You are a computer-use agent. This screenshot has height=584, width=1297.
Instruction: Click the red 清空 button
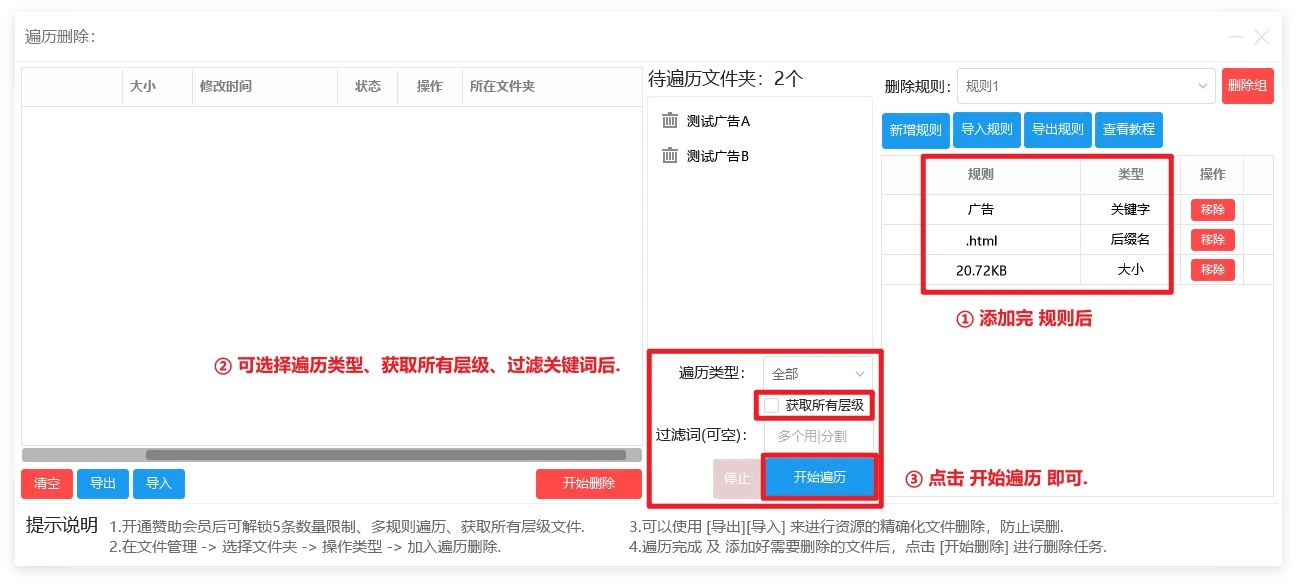47,484
